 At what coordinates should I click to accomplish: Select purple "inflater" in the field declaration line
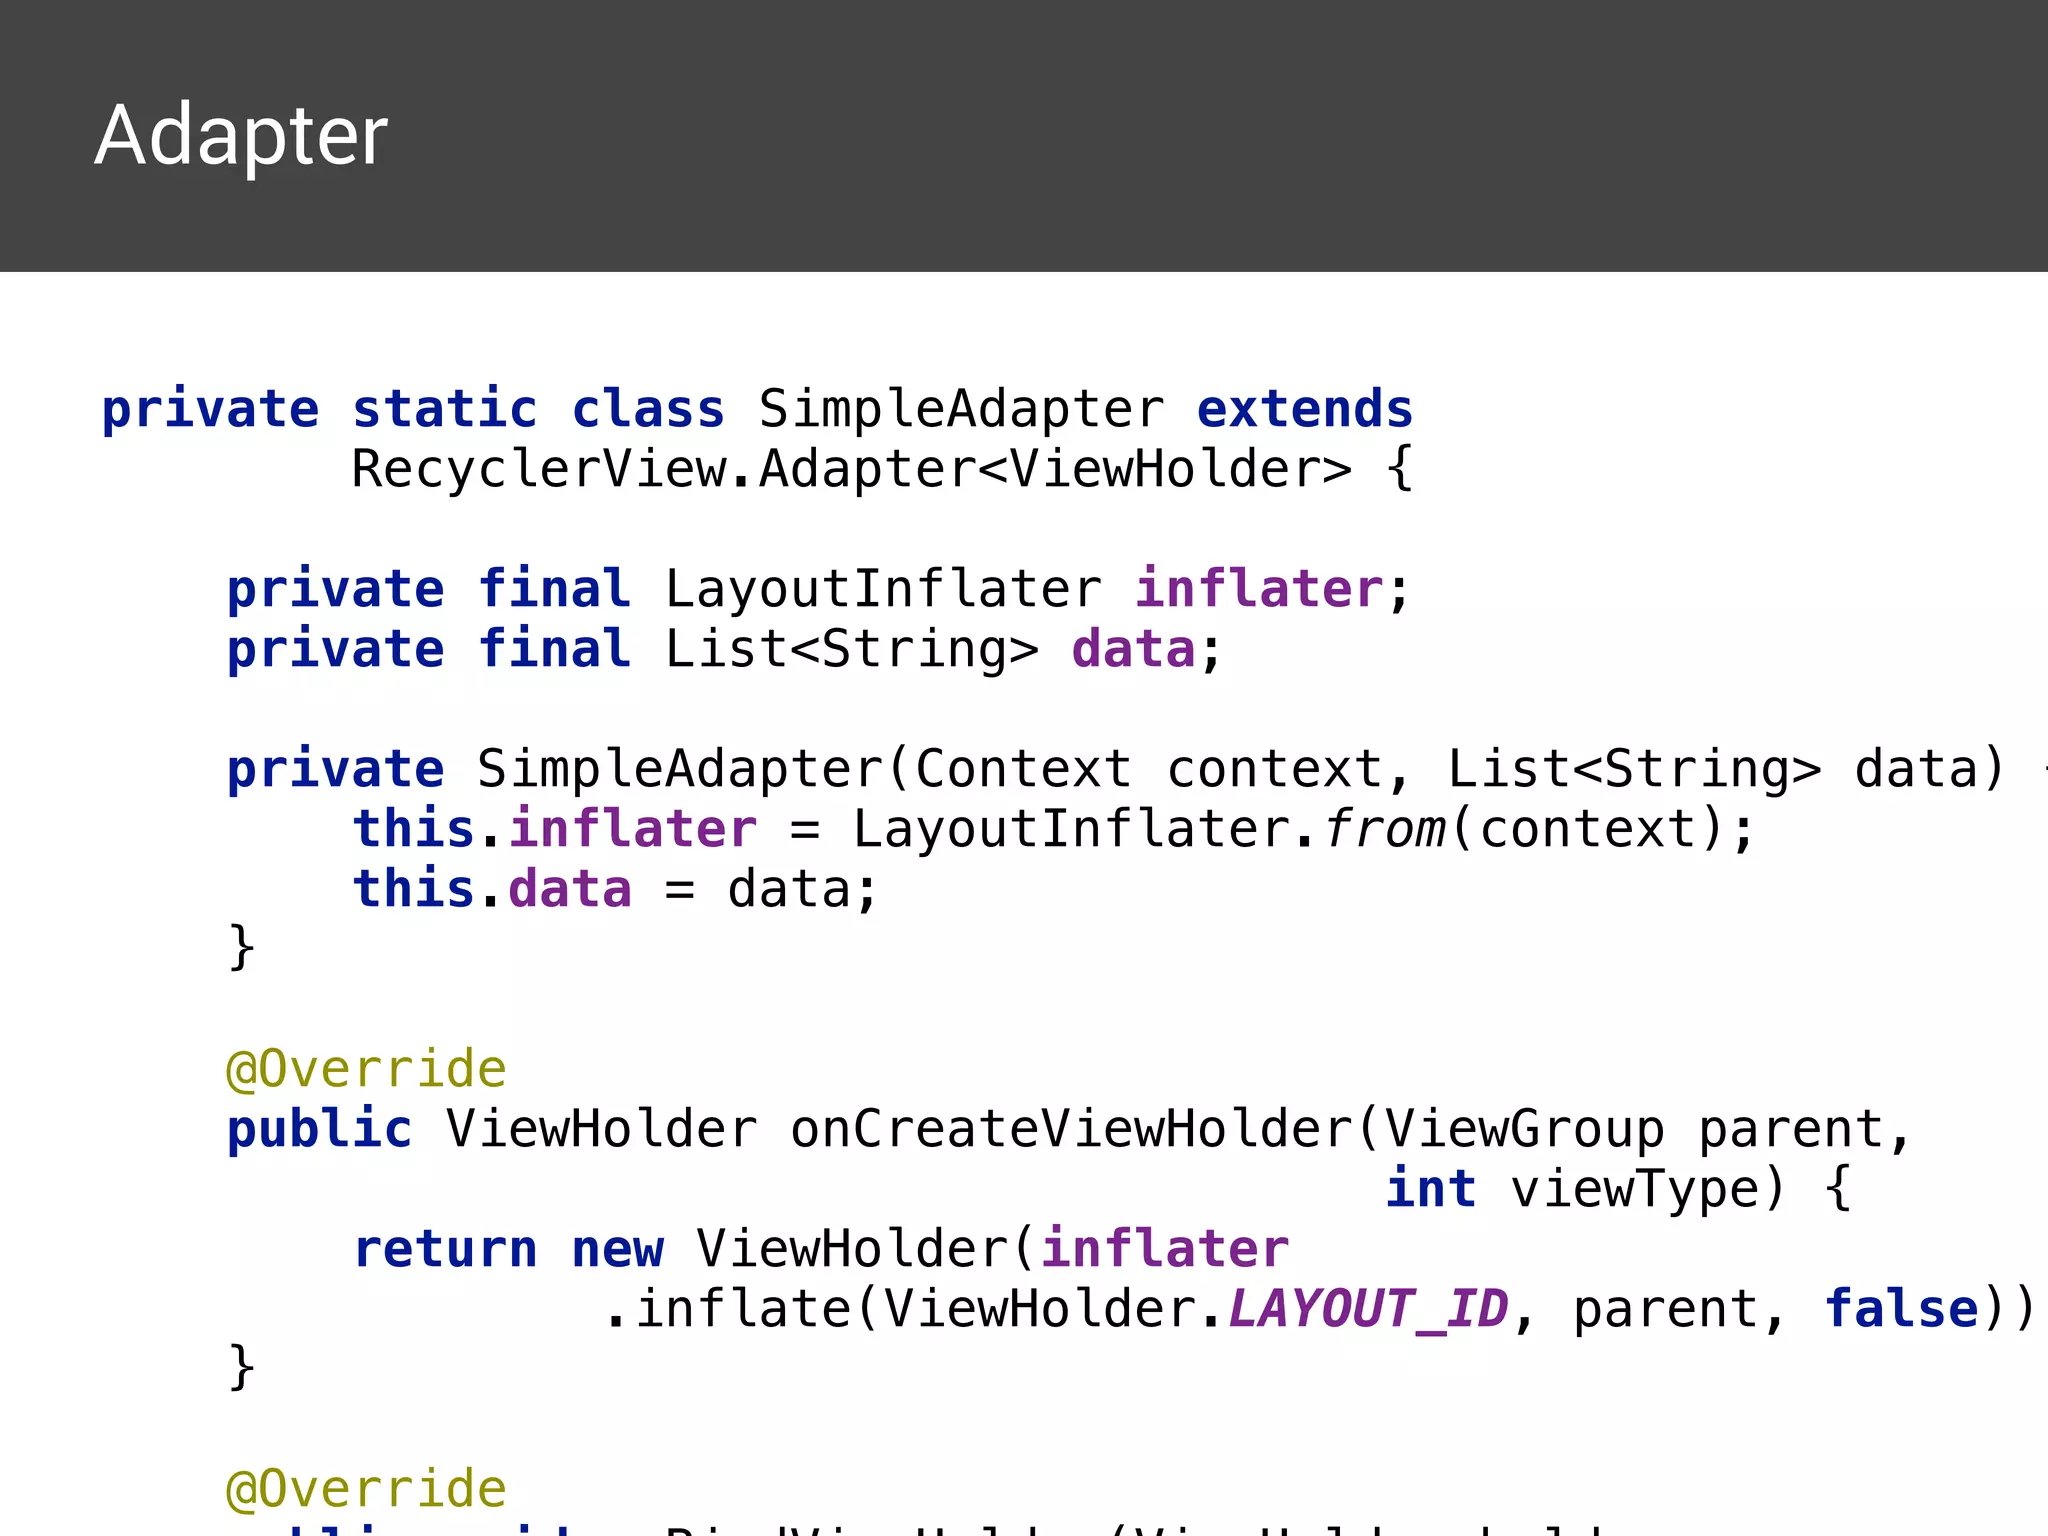pos(1259,588)
